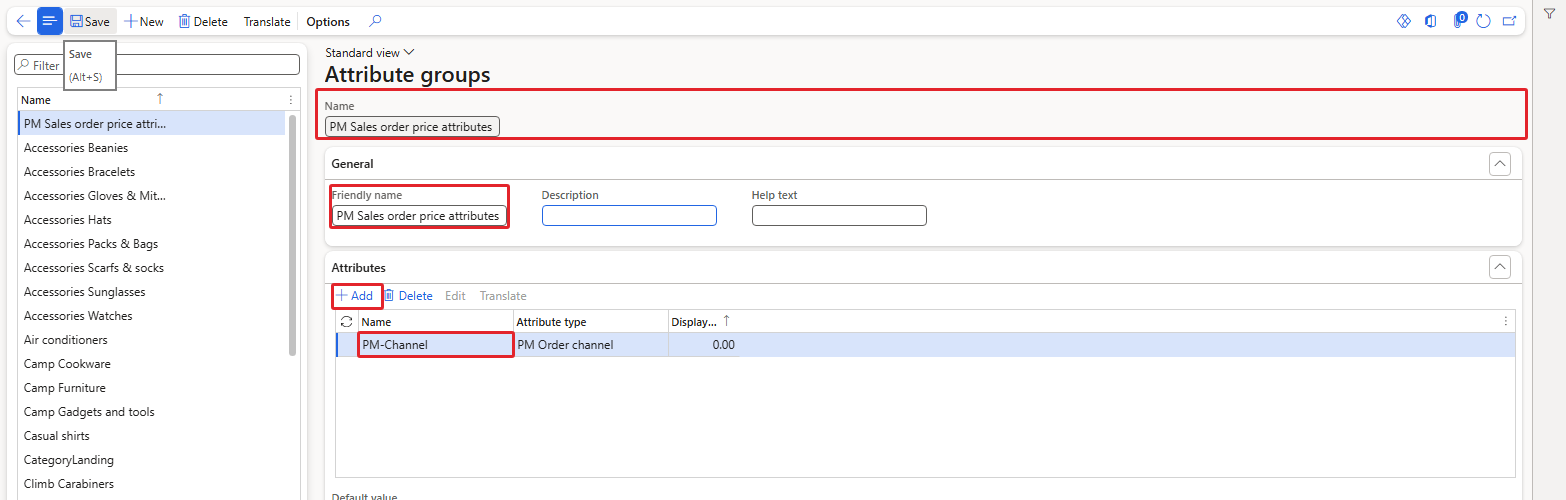Sort attributes grid by Name column

coord(435,322)
